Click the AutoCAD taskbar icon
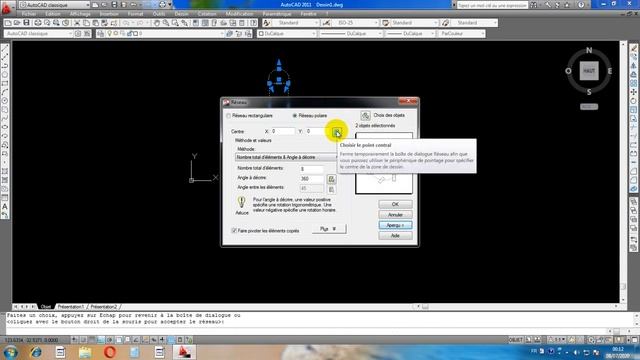Screen dimensions: 640x360 click(x=184, y=352)
